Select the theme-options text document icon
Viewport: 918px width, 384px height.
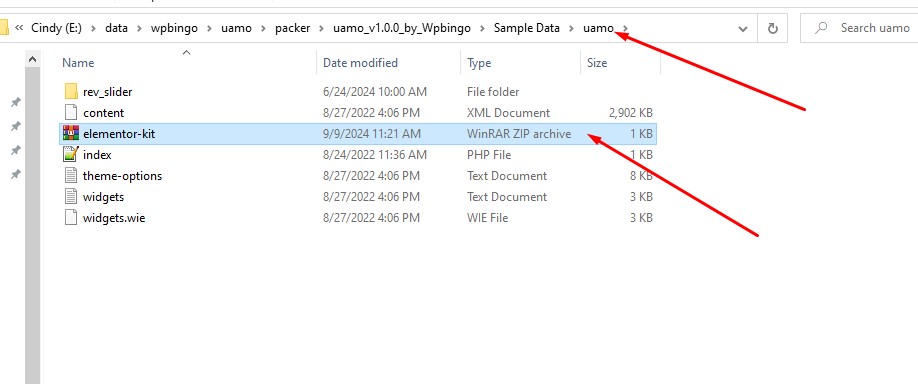point(71,176)
